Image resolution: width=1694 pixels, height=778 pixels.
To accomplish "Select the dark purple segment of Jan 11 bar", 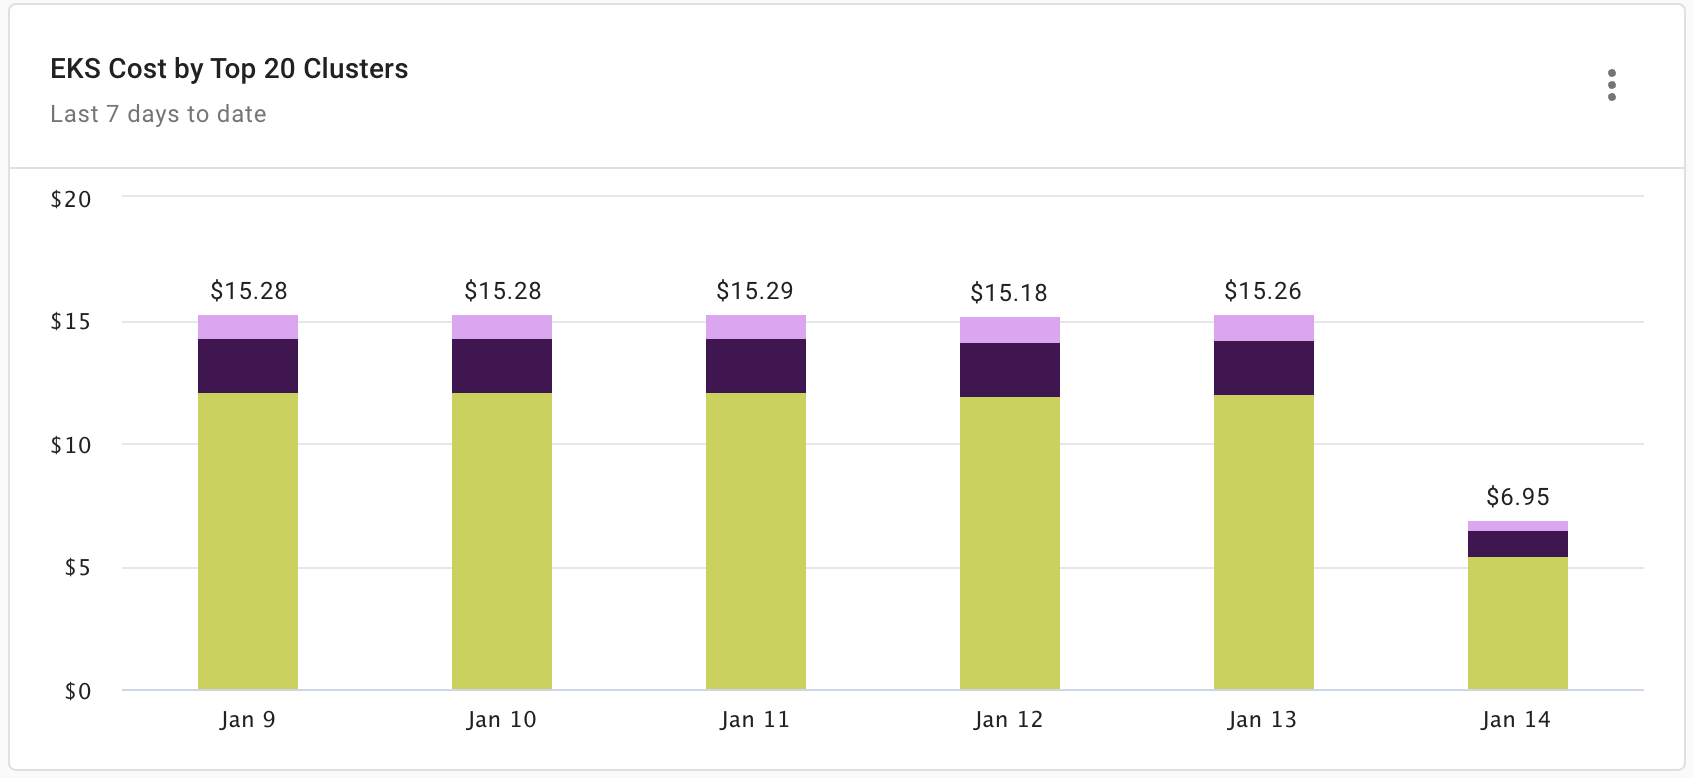I will [x=756, y=366].
